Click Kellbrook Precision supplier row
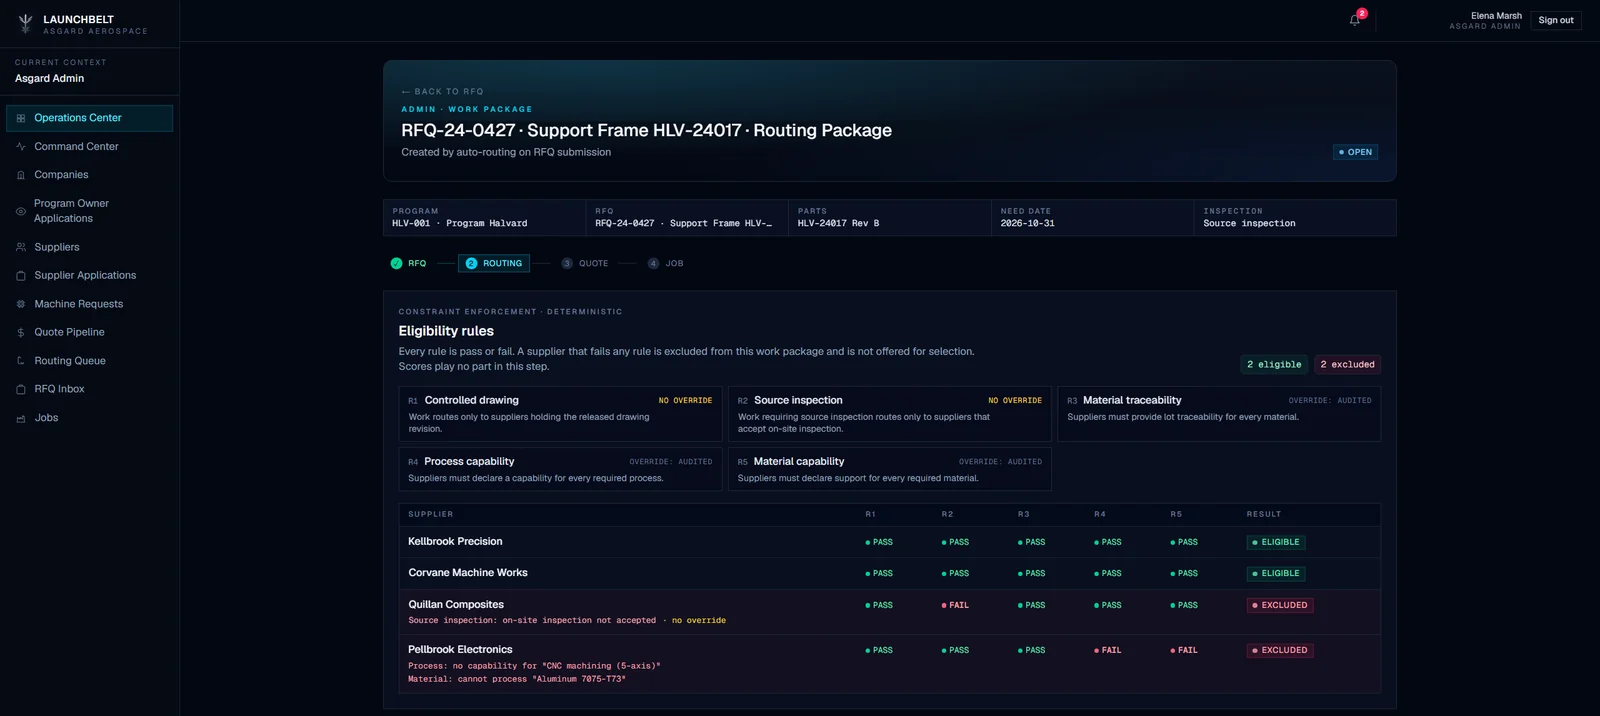 [x=889, y=542]
